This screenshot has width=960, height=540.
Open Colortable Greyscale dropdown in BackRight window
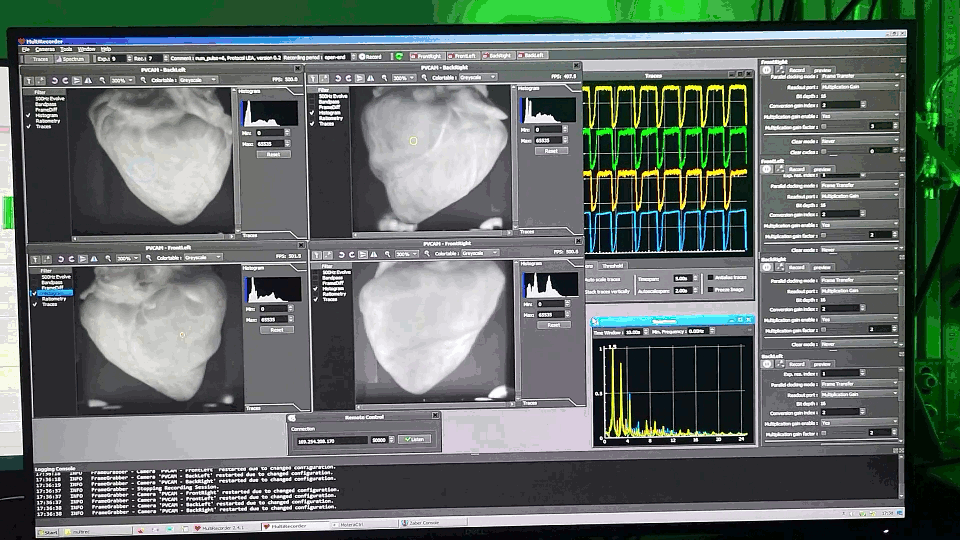(478, 78)
